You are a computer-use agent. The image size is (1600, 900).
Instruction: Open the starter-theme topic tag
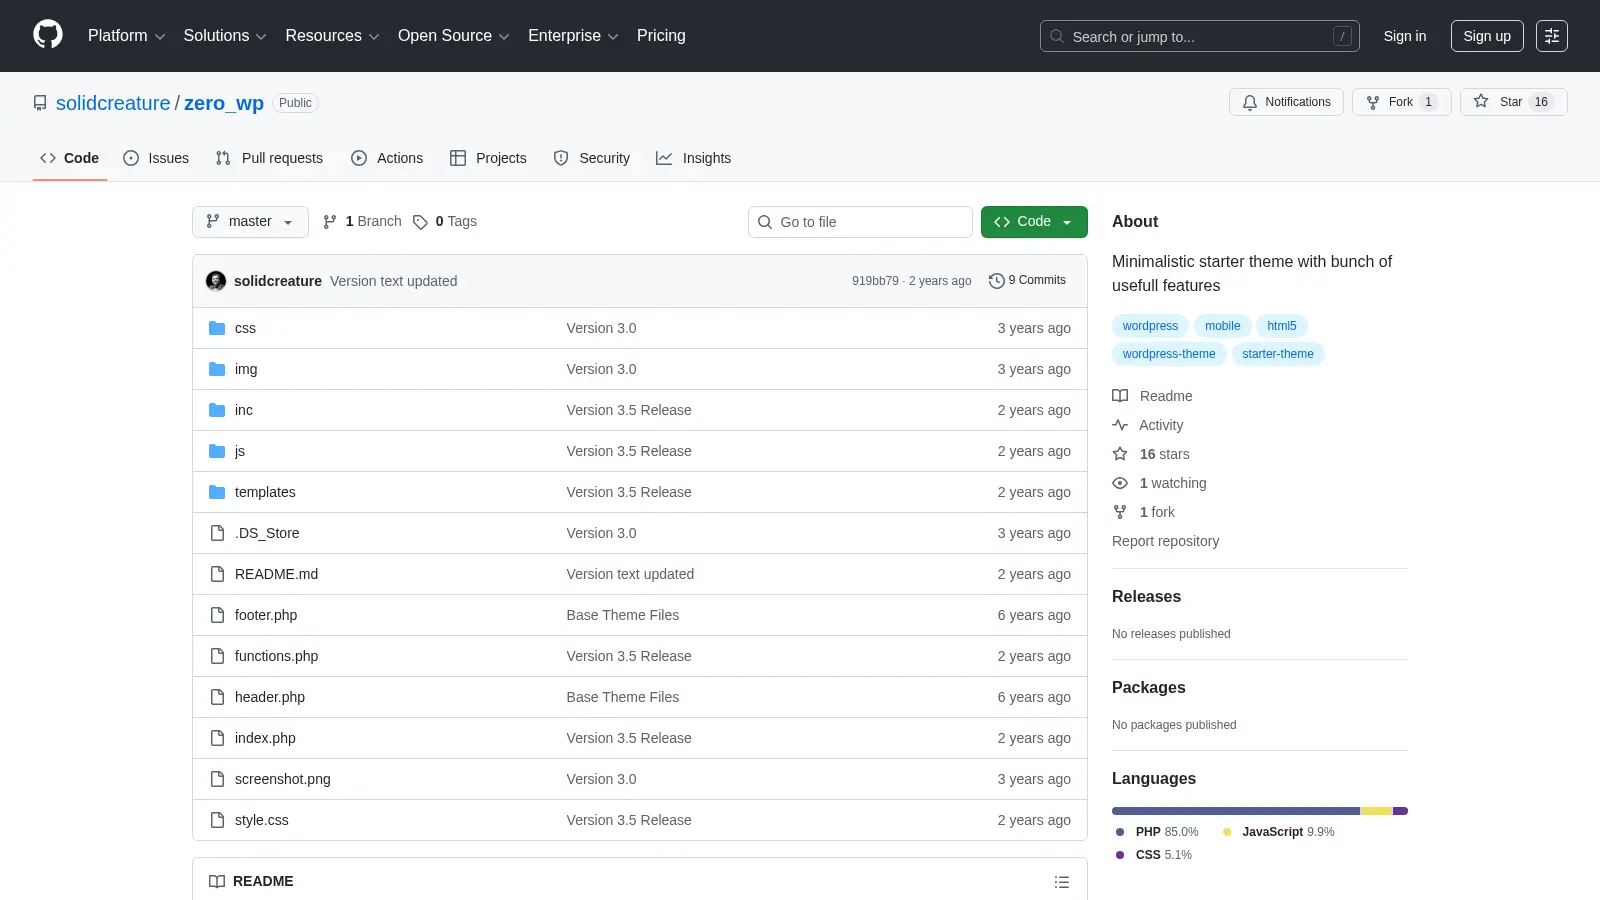click(1278, 354)
